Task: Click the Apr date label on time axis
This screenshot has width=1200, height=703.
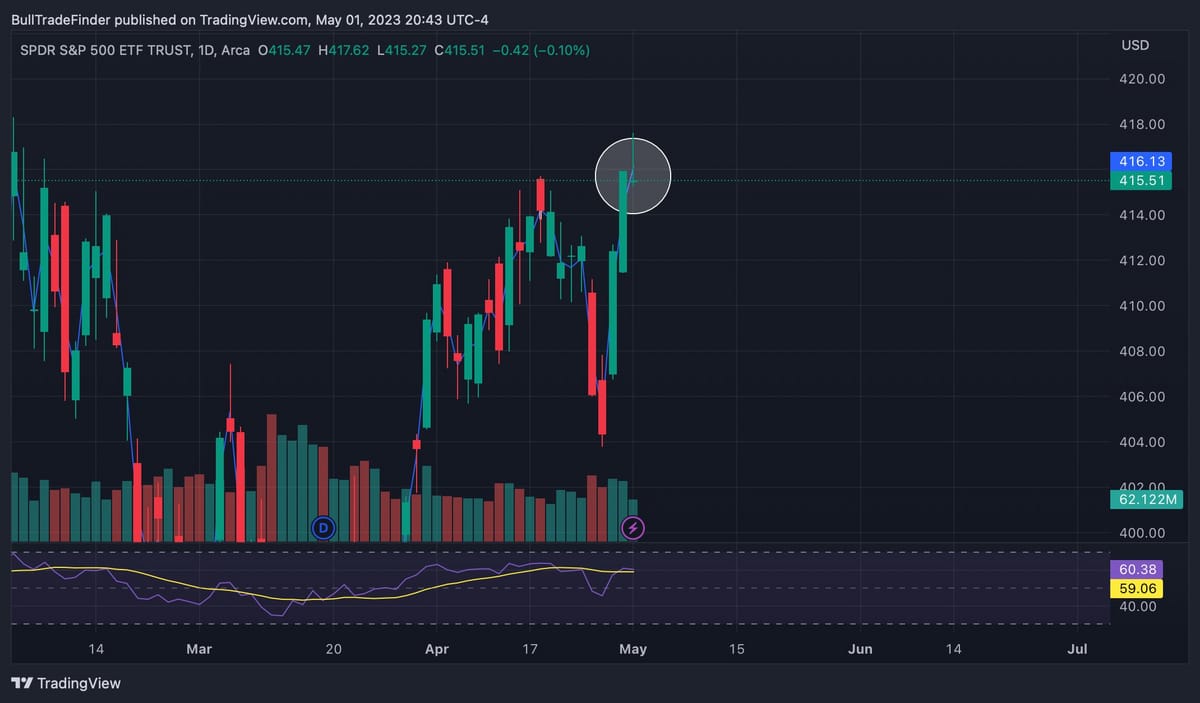Action: click(437, 649)
